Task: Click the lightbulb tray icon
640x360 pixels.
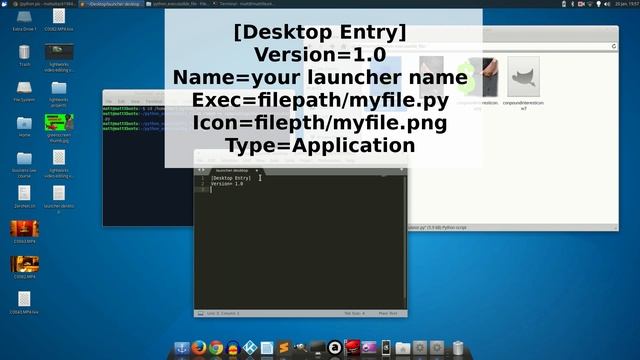Action: click(x=599, y=4)
